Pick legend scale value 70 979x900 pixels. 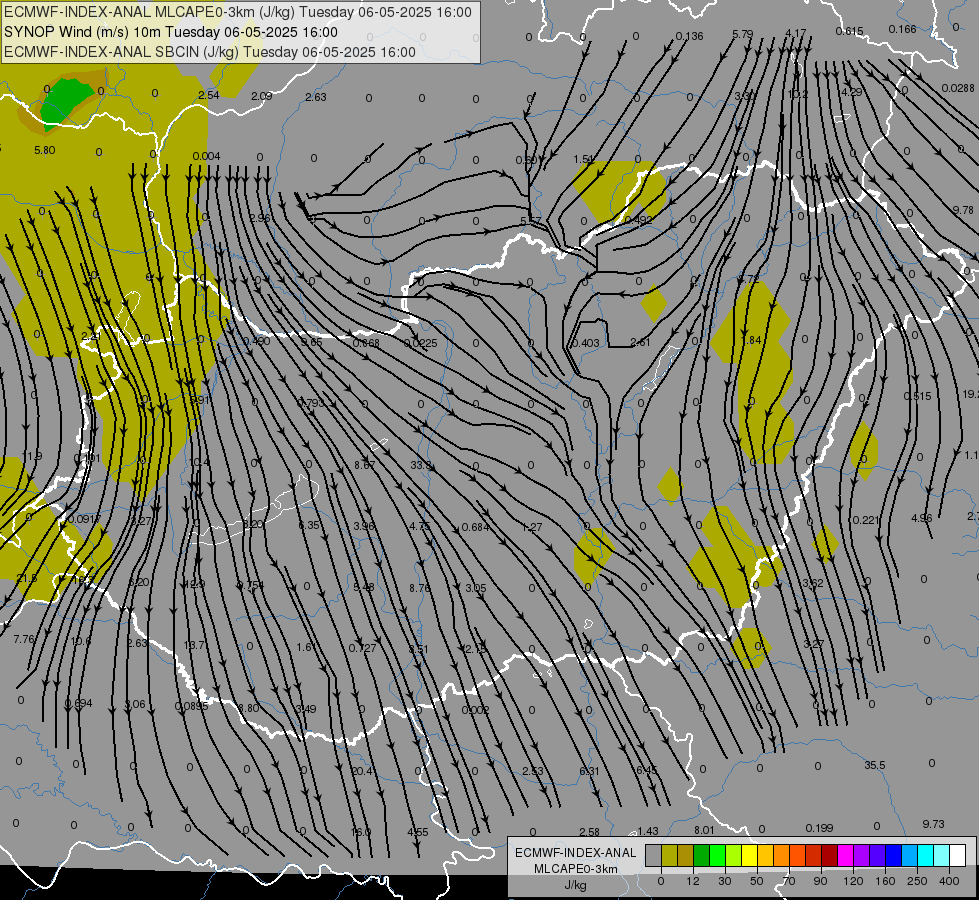789,881
